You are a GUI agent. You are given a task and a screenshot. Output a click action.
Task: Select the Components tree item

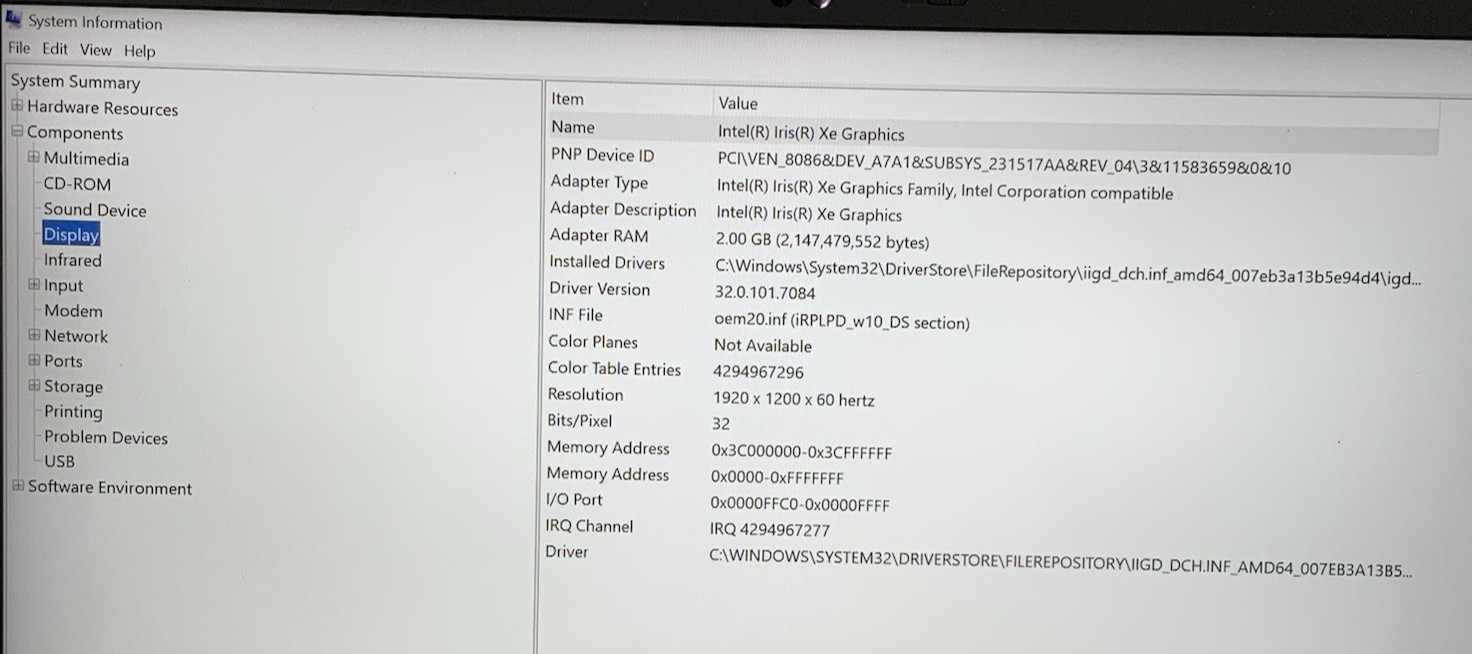(75, 133)
